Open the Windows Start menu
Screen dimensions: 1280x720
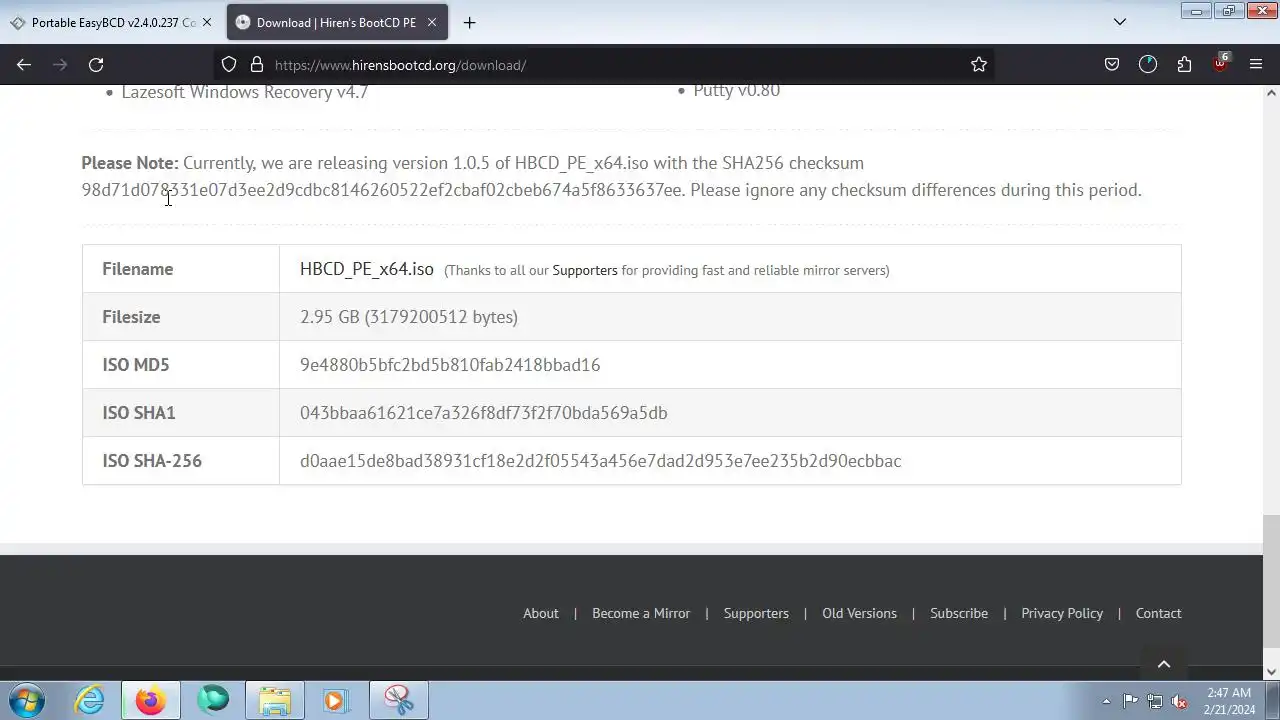(x=27, y=700)
